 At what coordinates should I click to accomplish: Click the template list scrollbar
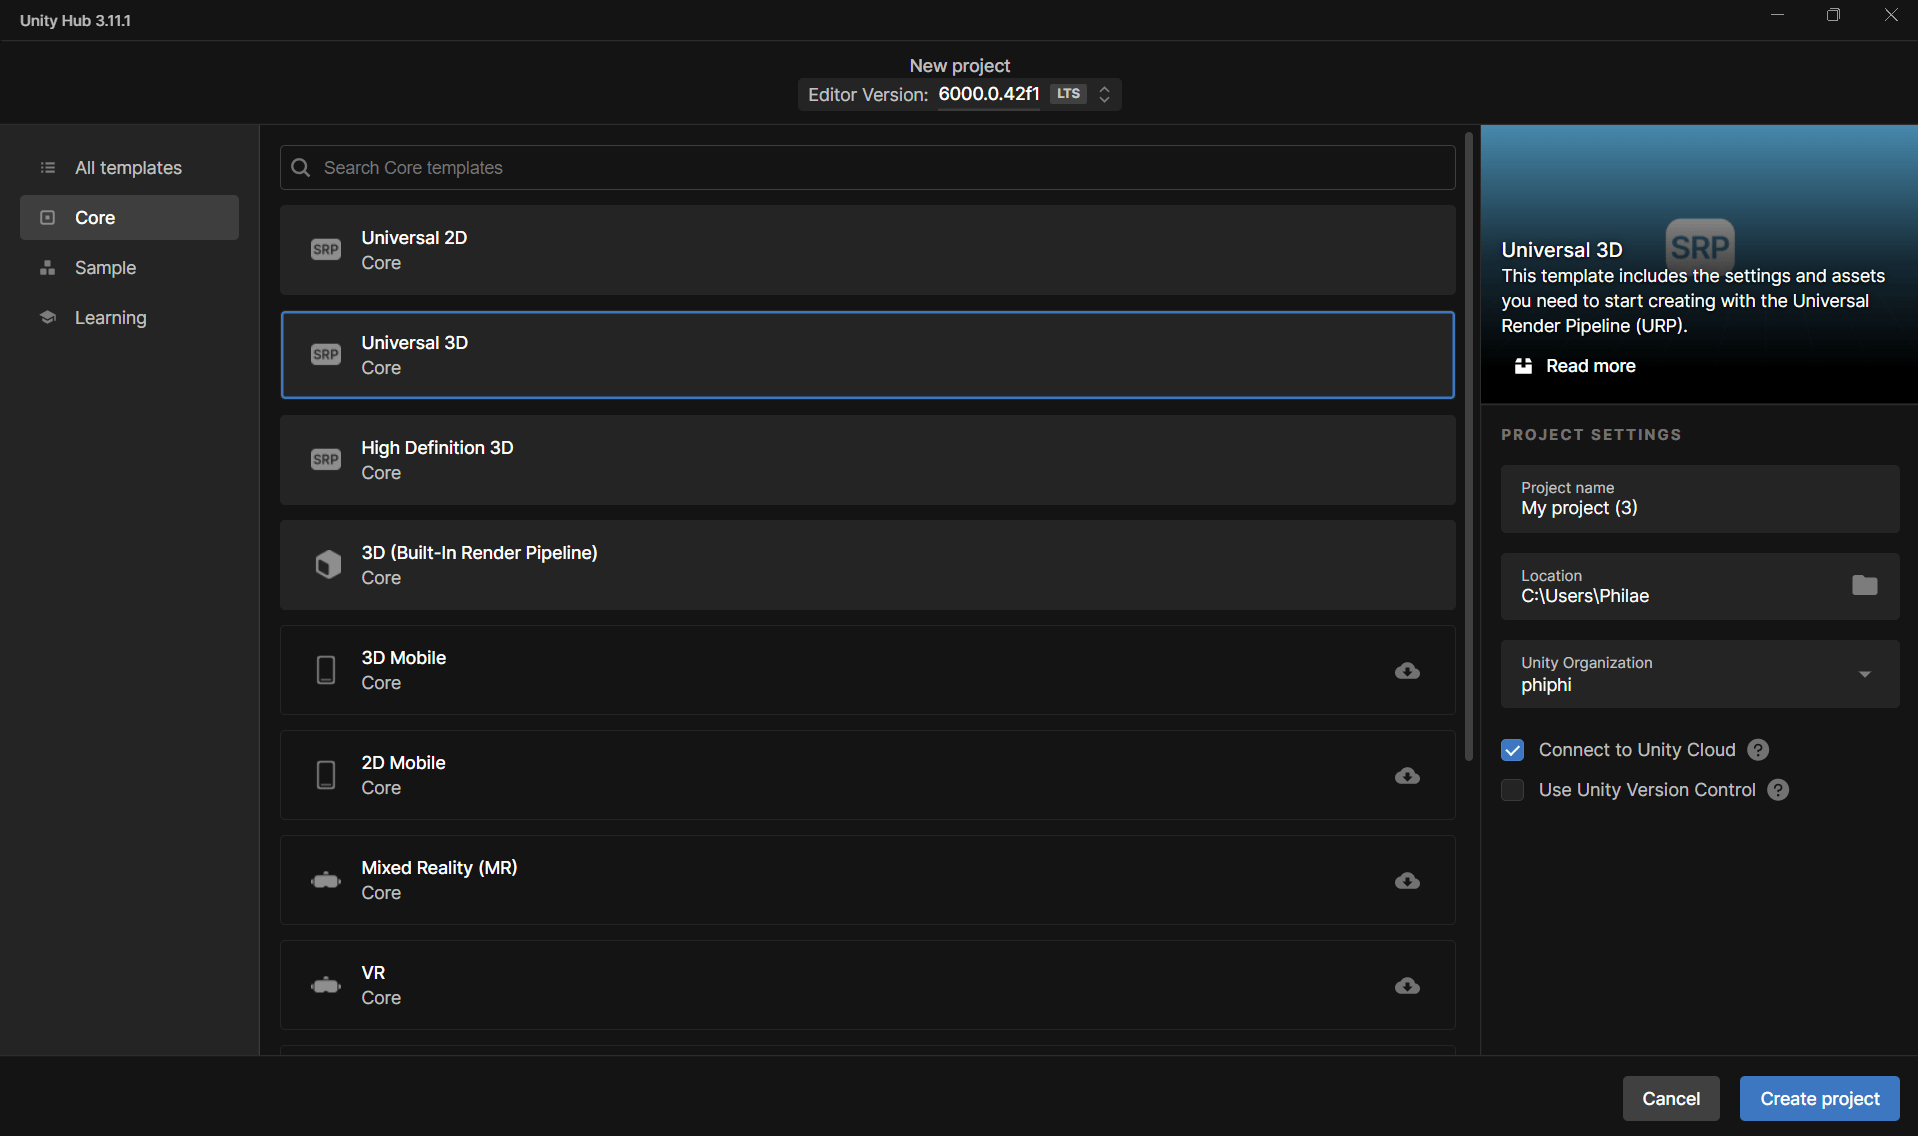coord(1469,446)
